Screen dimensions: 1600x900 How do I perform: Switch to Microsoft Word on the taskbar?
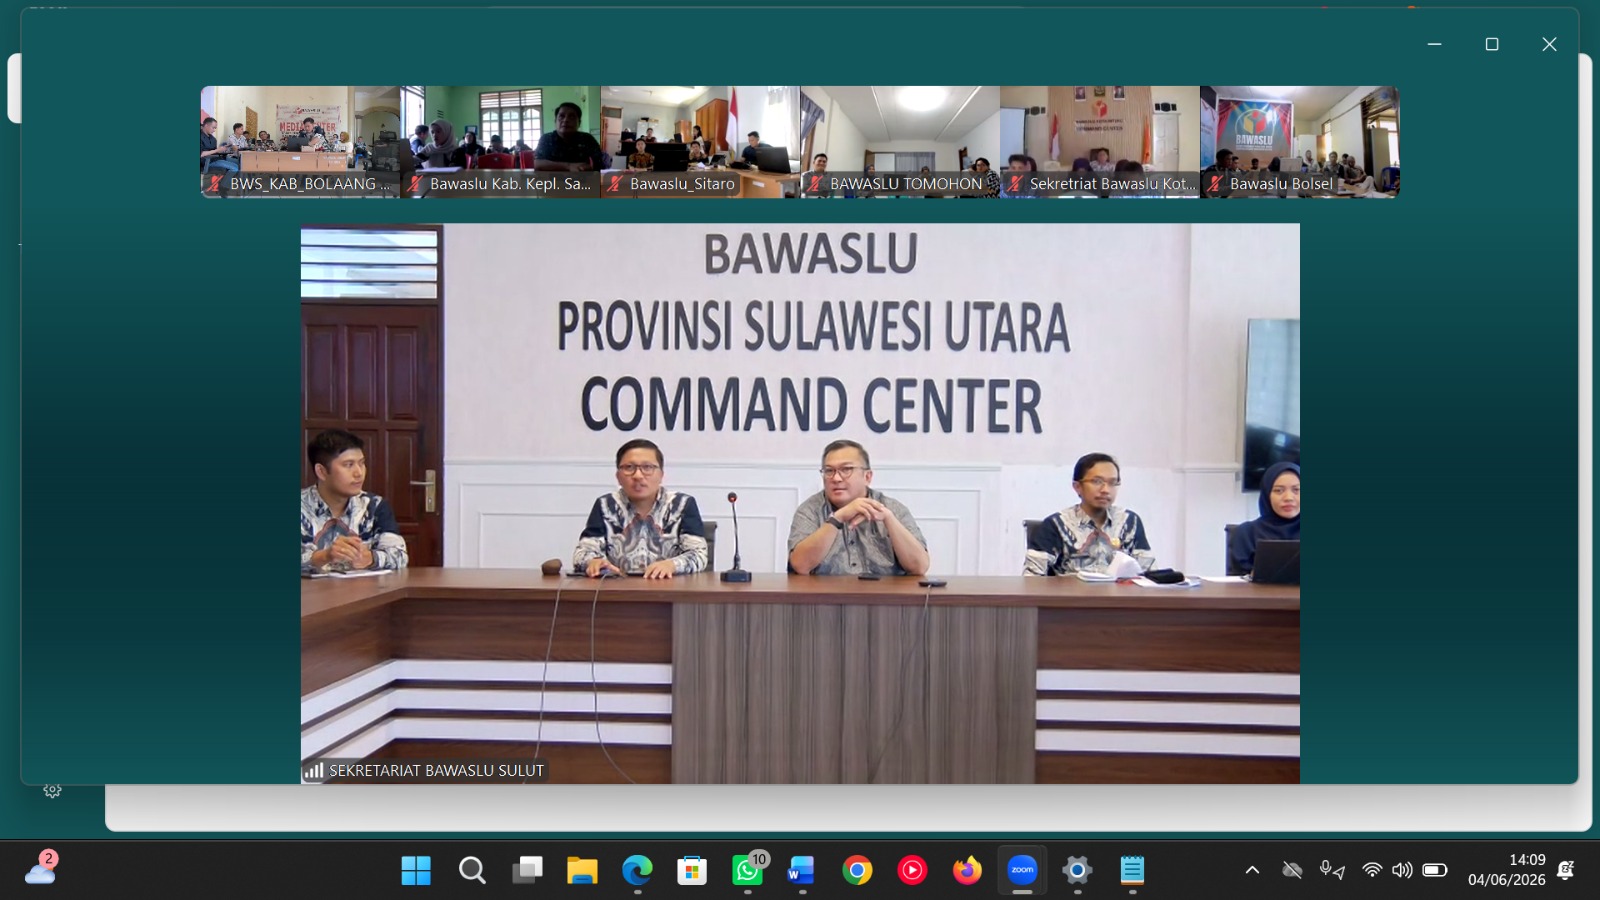click(x=802, y=871)
